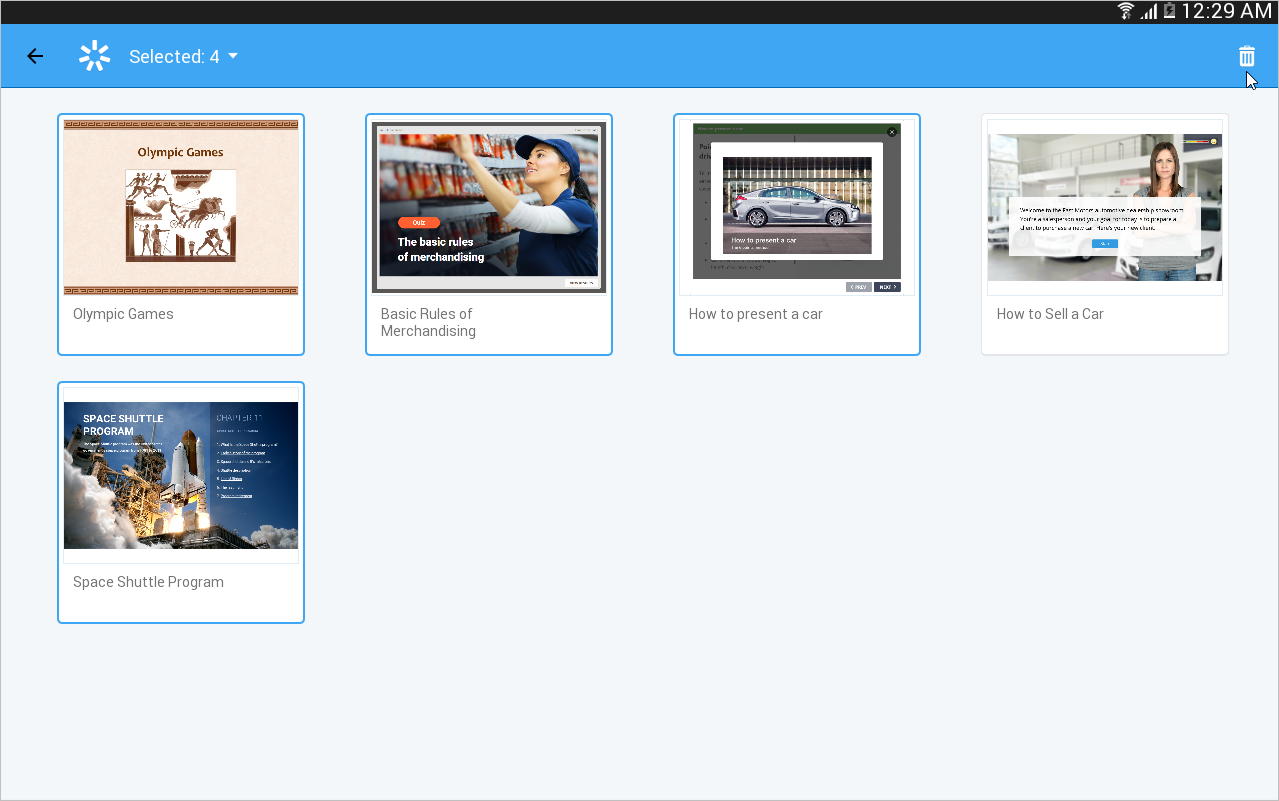The width and height of the screenshot is (1279, 801).
Task: Click the How to Sell a Car thumbnail
Action: pos(1104,207)
